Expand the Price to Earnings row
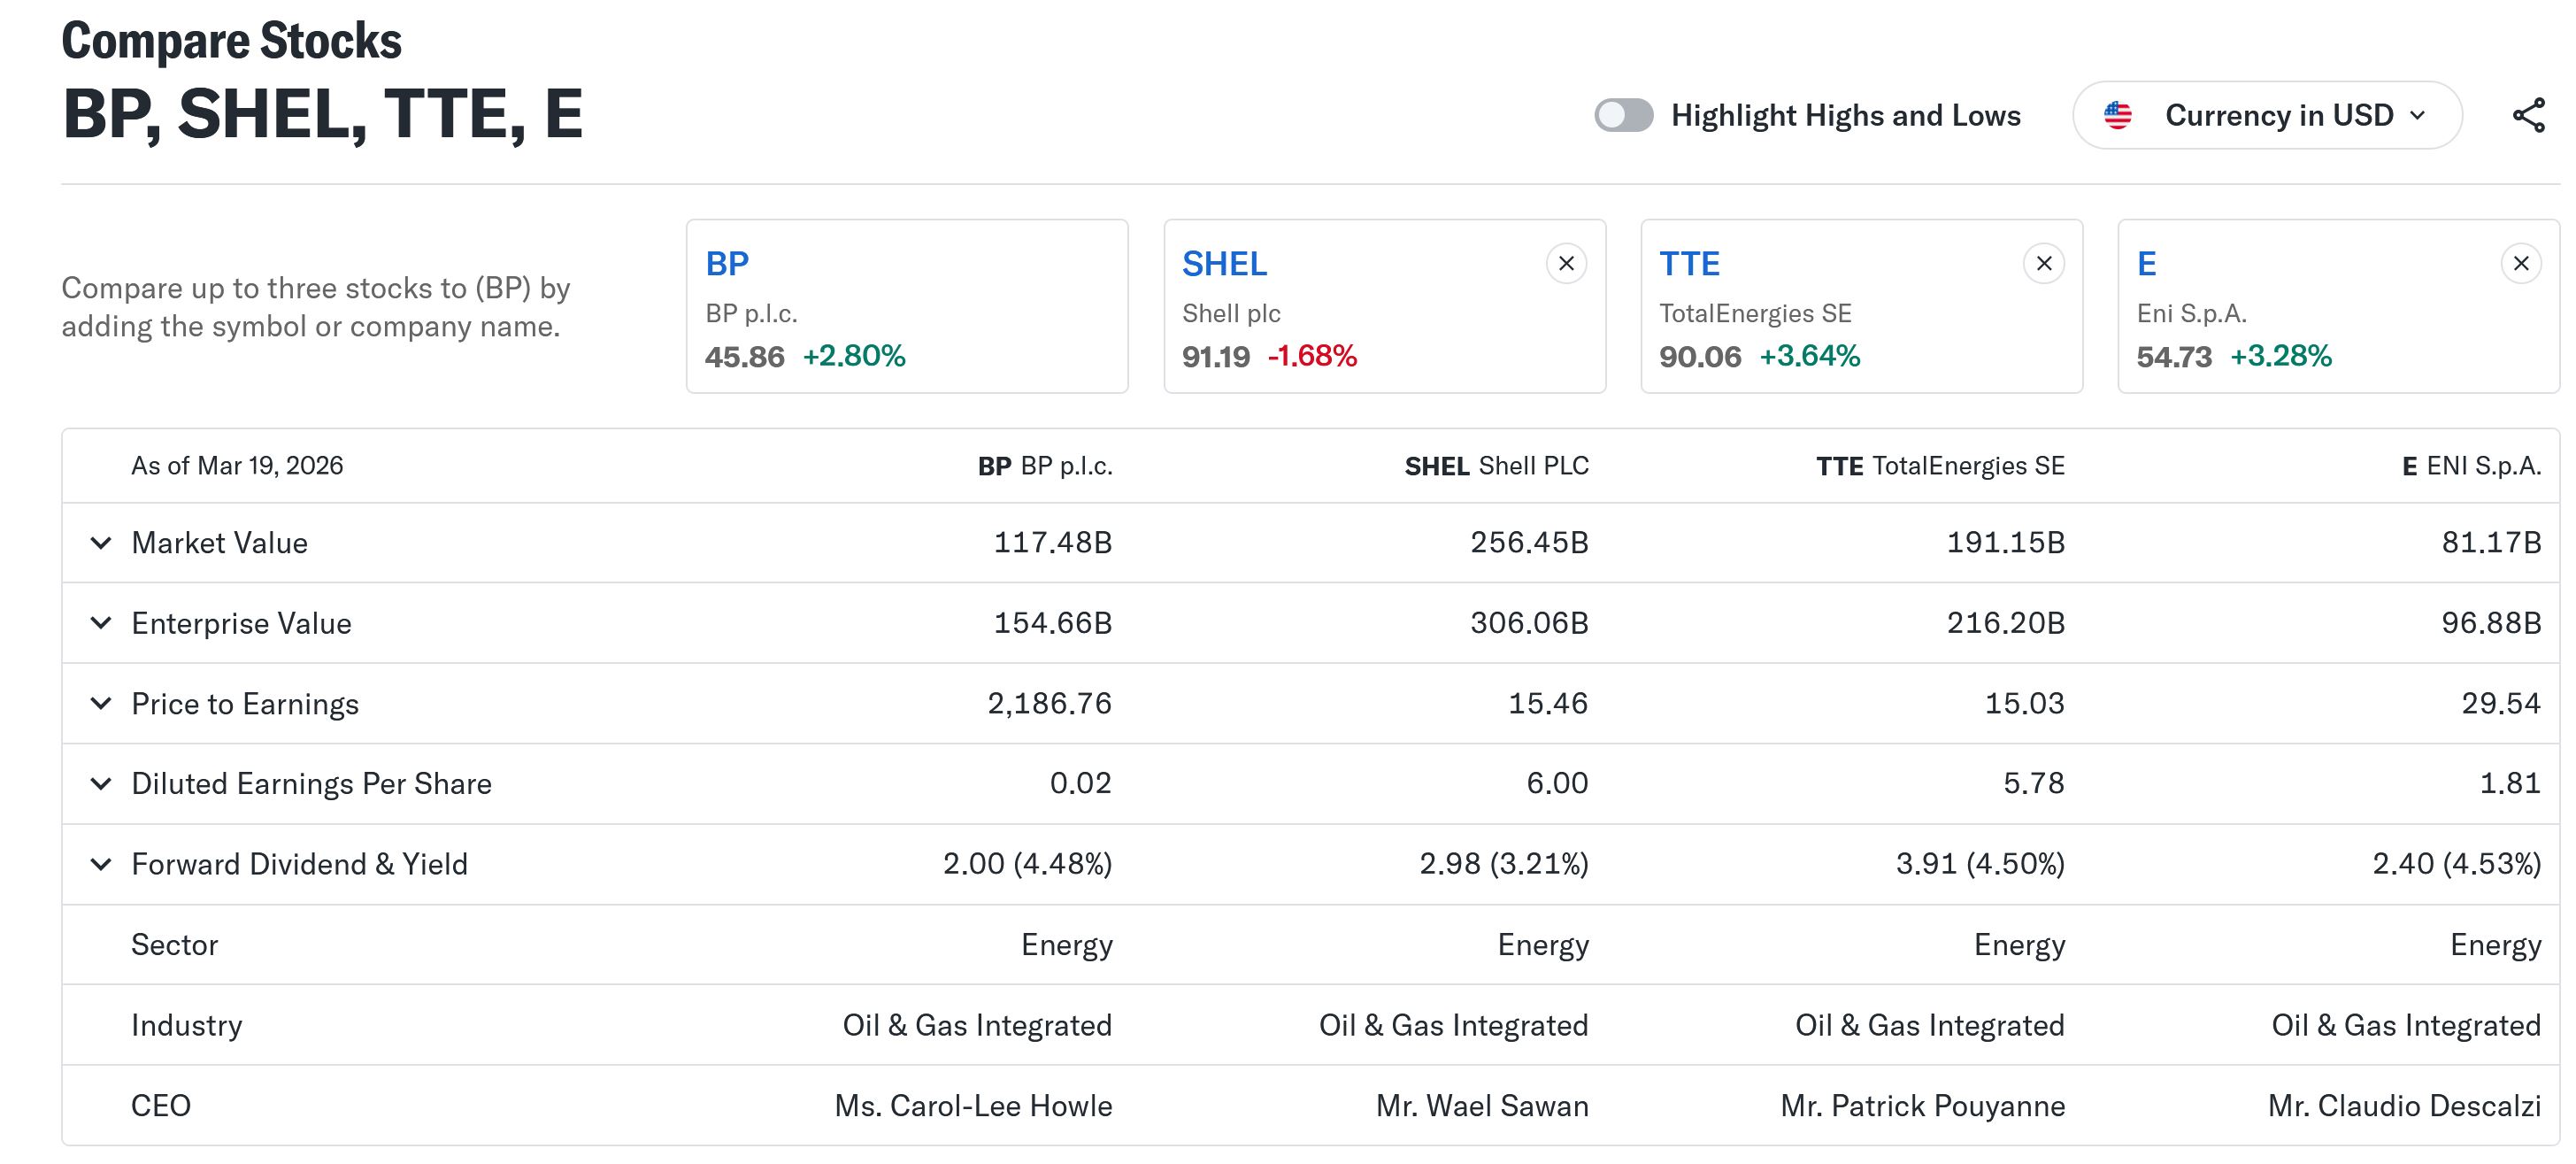2576x1164 pixels. click(x=101, y=703)
